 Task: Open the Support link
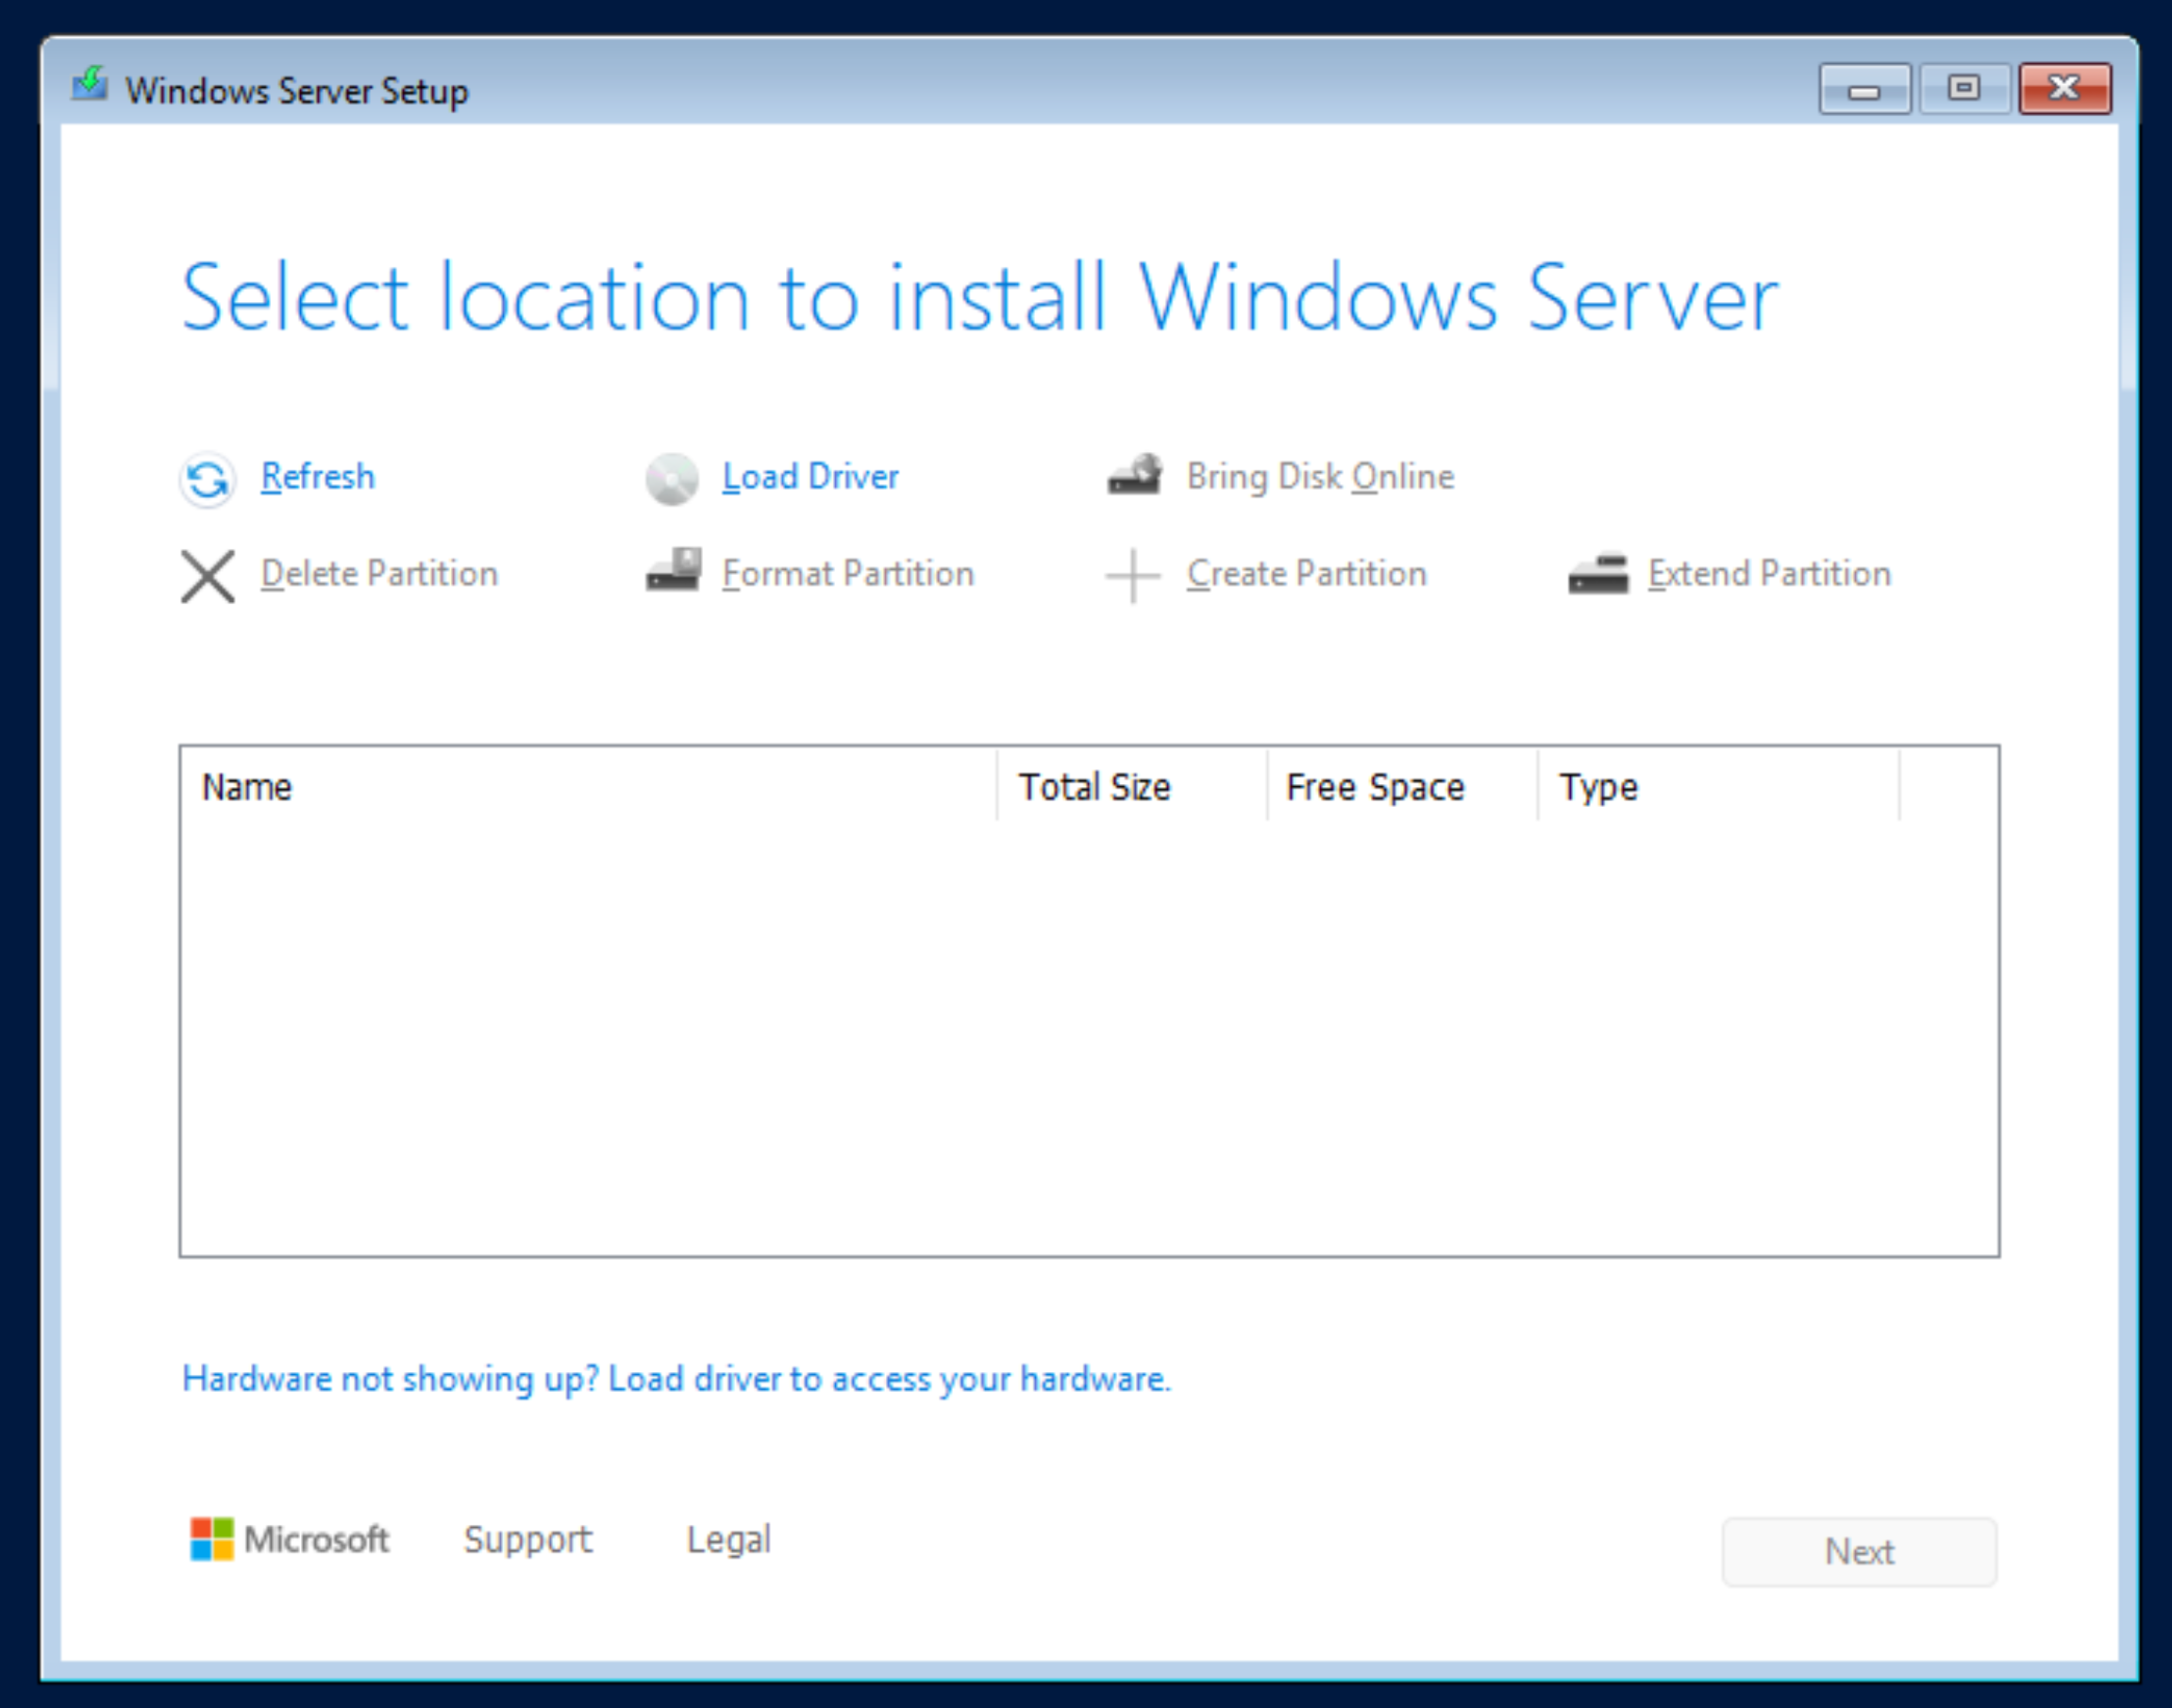click(x=528, y=1540)
